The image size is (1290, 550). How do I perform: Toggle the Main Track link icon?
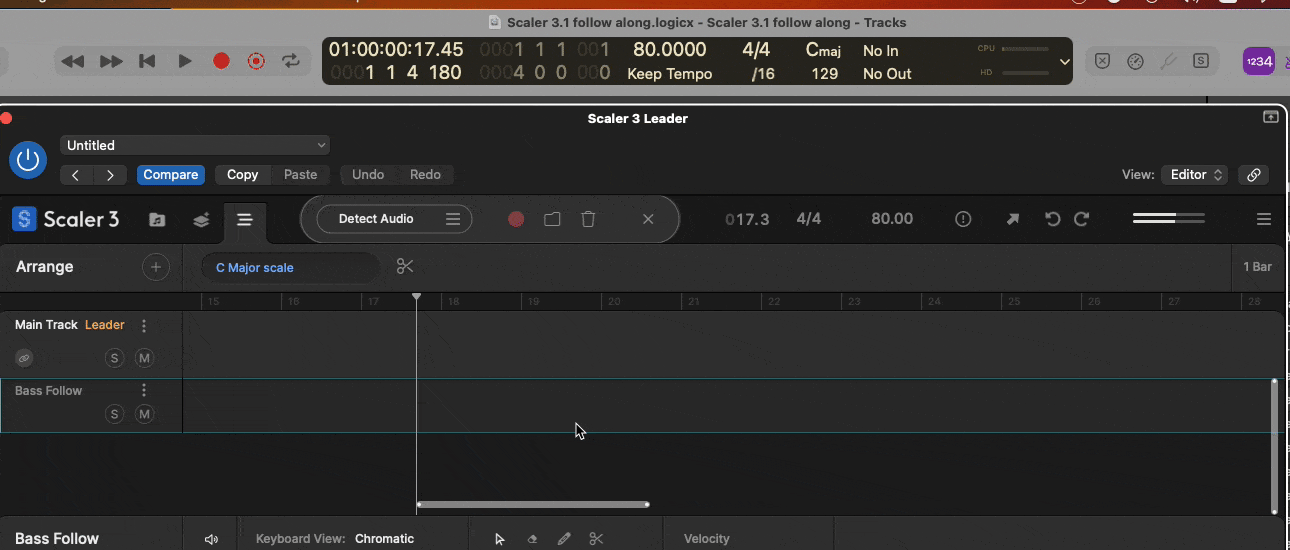tap(24, 358)
